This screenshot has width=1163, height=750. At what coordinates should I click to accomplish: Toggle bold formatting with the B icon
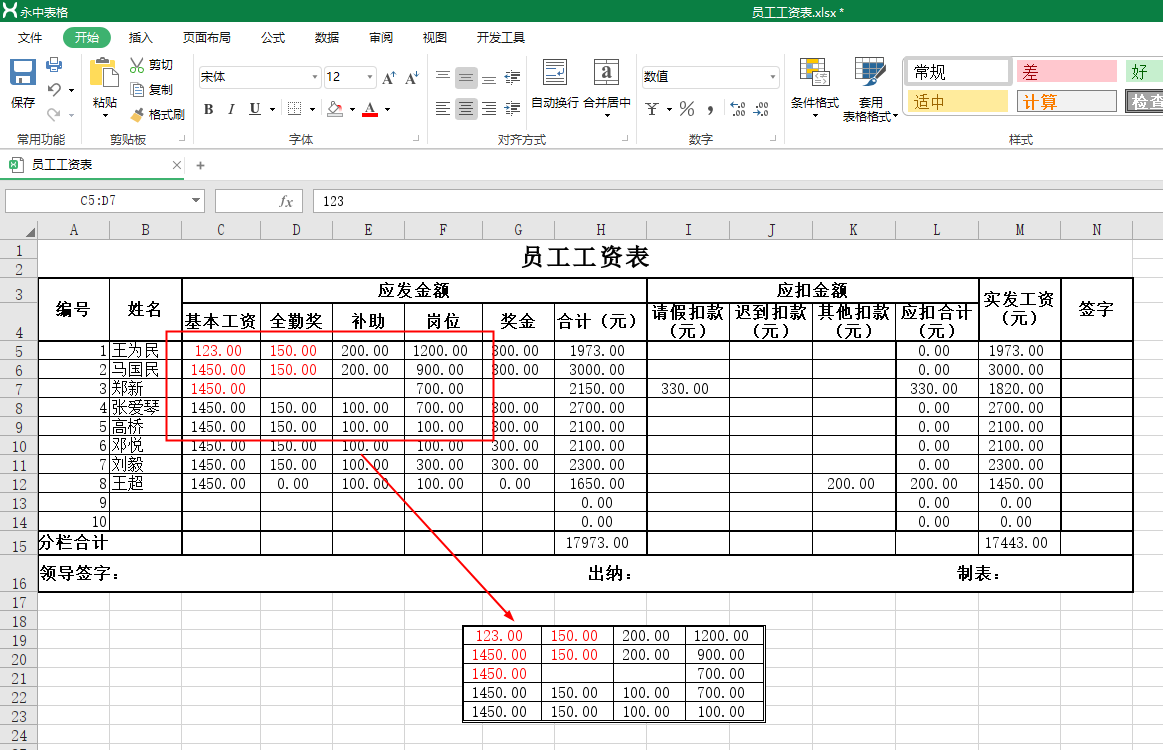(208, 110)
